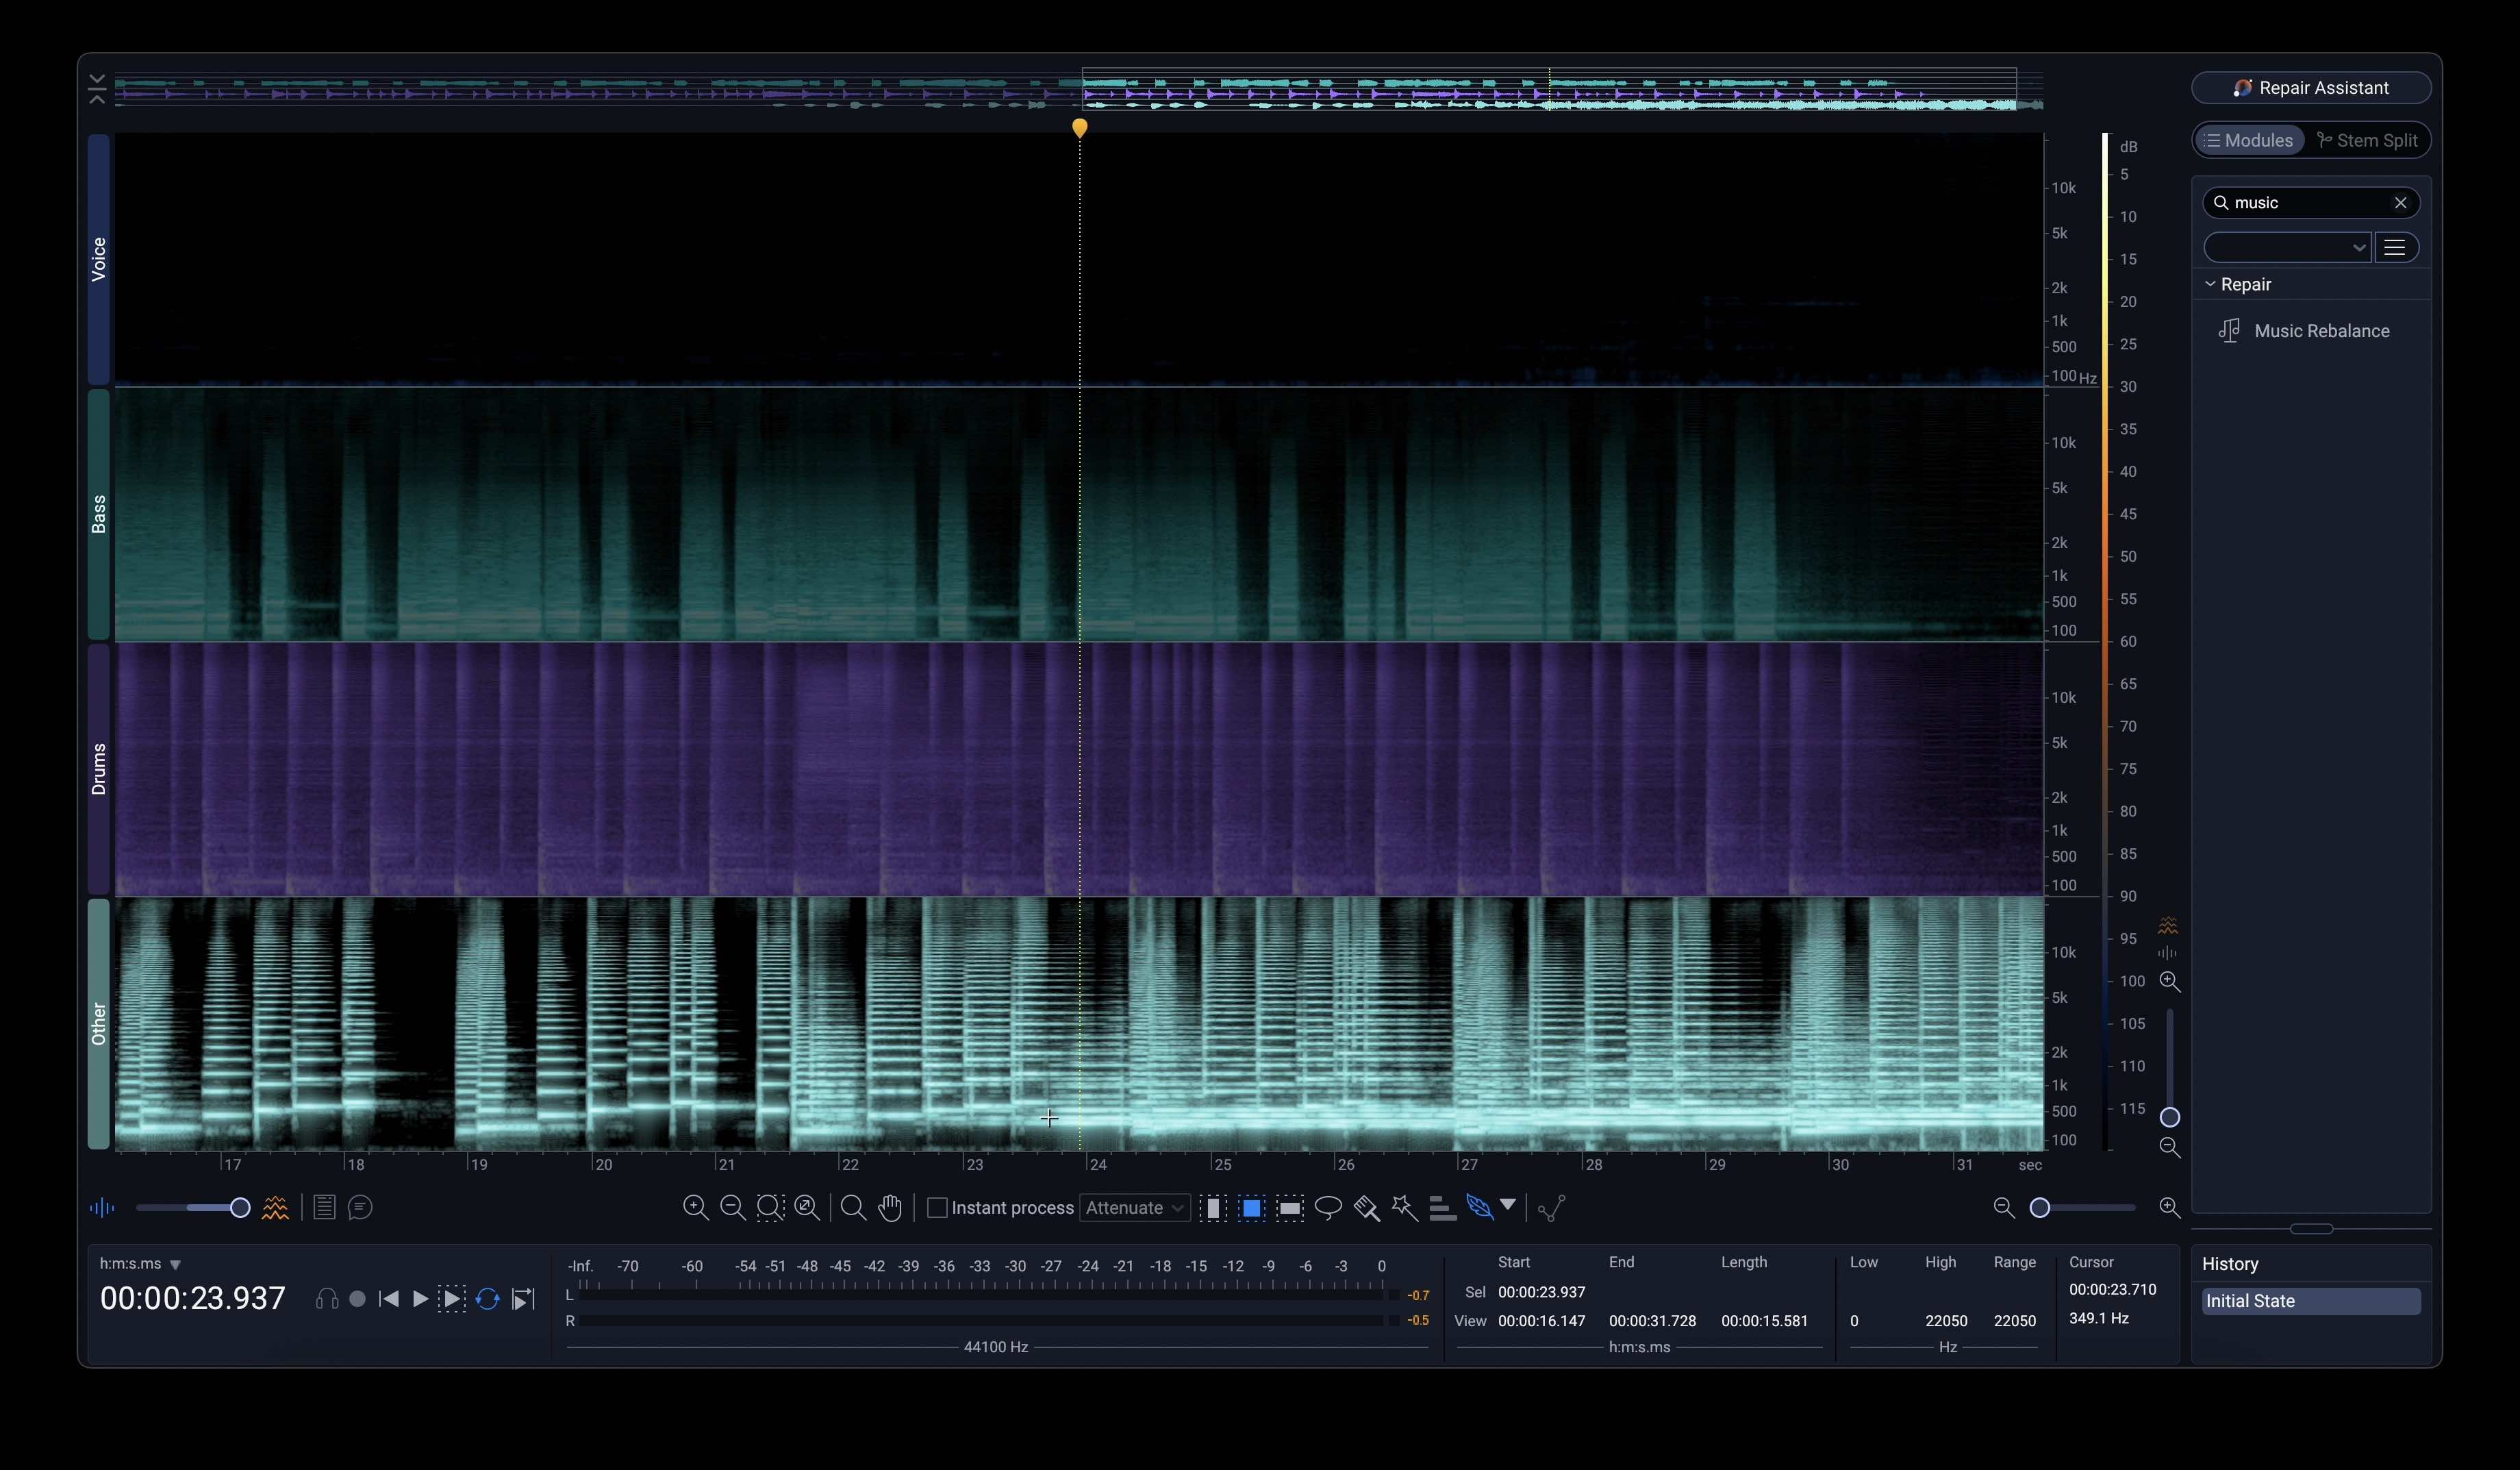Open the Music Rebalance module
This screenshot has width=2520, height=1470.
pos(2320,331)
